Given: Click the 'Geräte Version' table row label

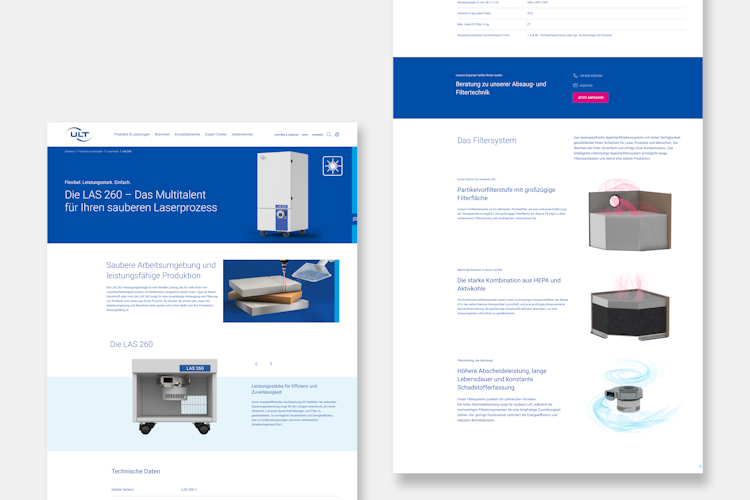Looking at the screenshot, I should tap(122, 489).
